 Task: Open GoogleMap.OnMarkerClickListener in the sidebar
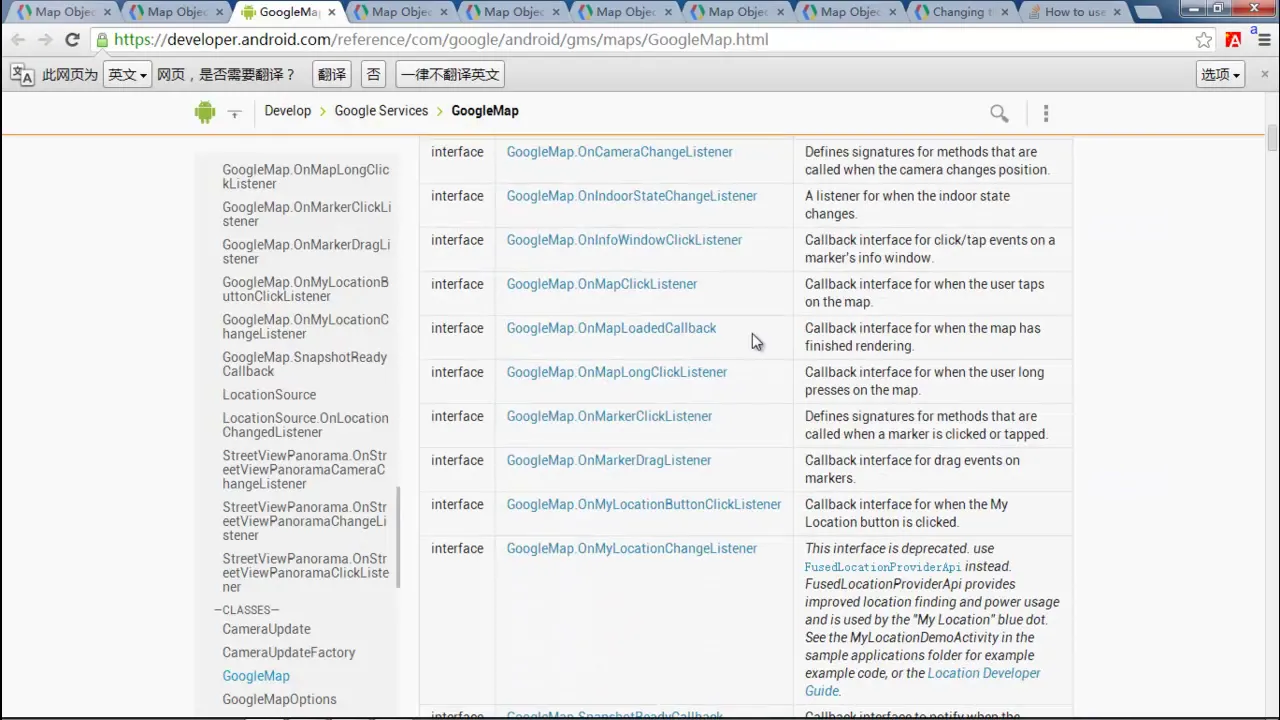pyautogui.click(x=307, y=214)
